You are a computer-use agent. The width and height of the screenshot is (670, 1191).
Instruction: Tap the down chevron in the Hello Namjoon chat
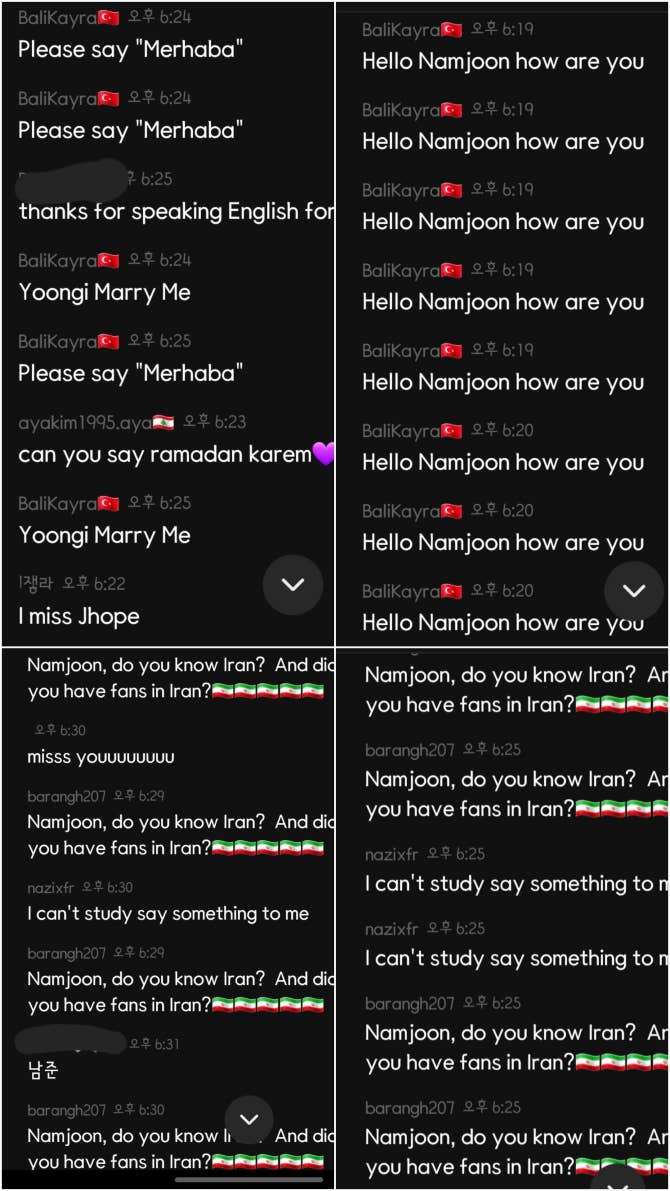[x=634, y=591]
